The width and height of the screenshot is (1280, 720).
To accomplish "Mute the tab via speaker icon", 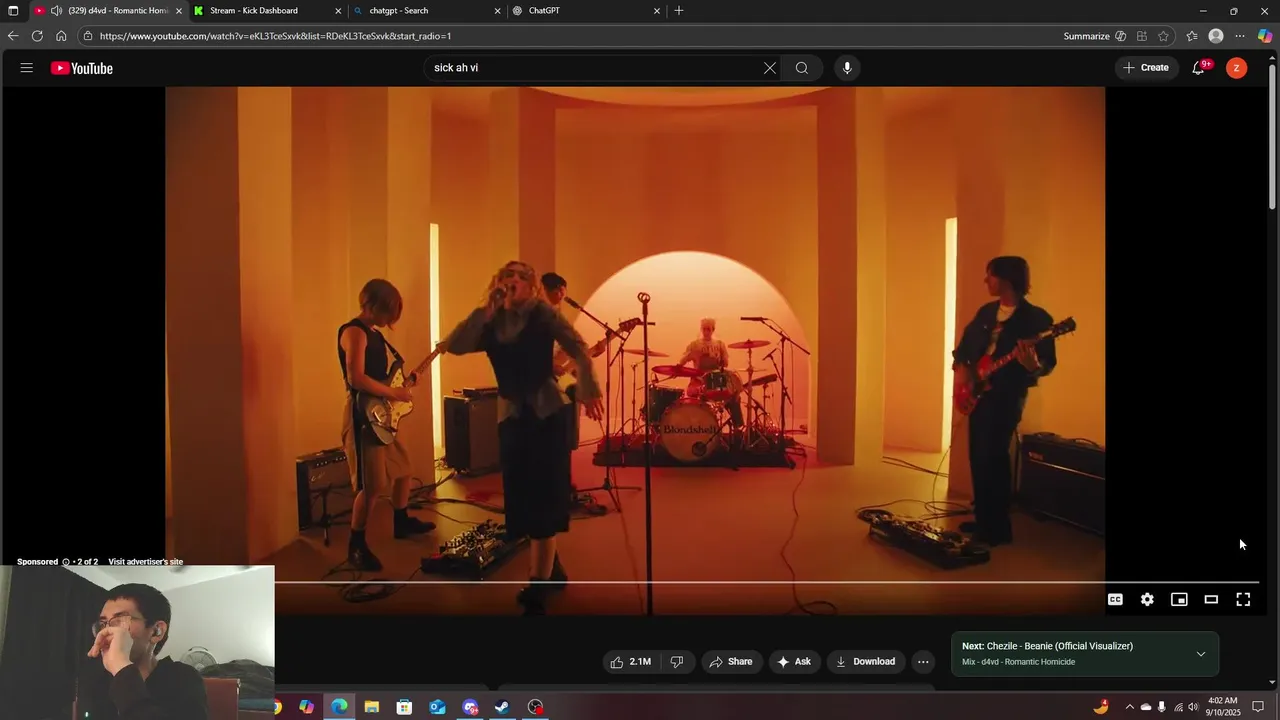I will 56,11.
